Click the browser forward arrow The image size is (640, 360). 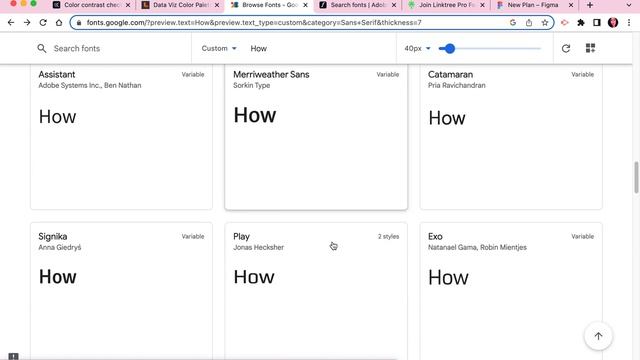click(27, 22)
